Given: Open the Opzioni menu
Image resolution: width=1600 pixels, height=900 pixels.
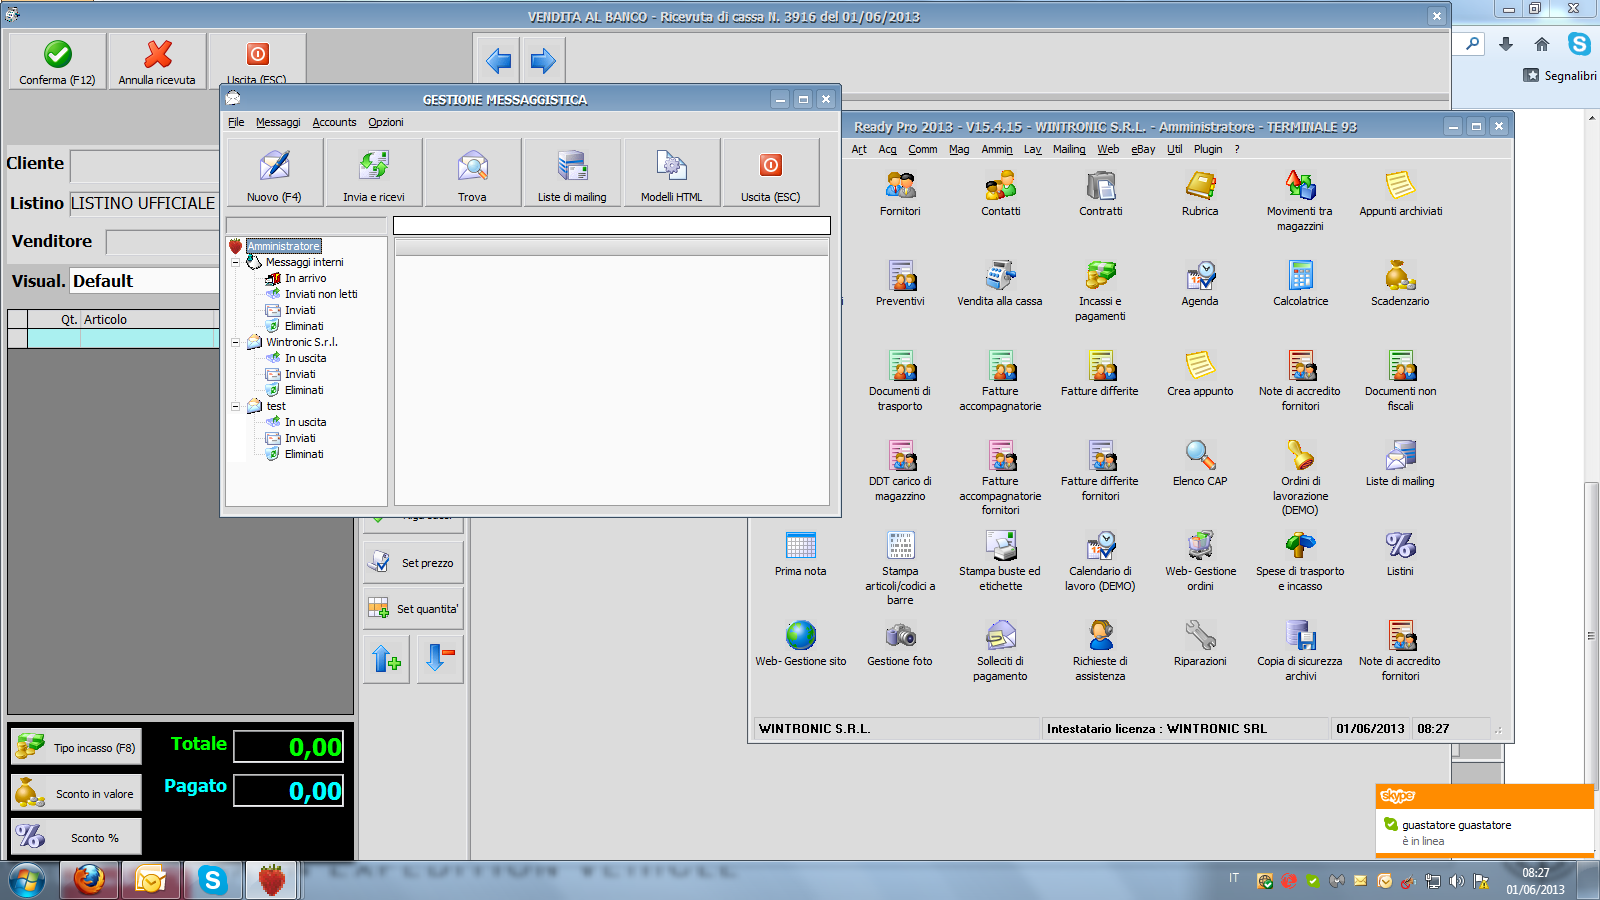Looking at the screenshot, I should [386, 122].
